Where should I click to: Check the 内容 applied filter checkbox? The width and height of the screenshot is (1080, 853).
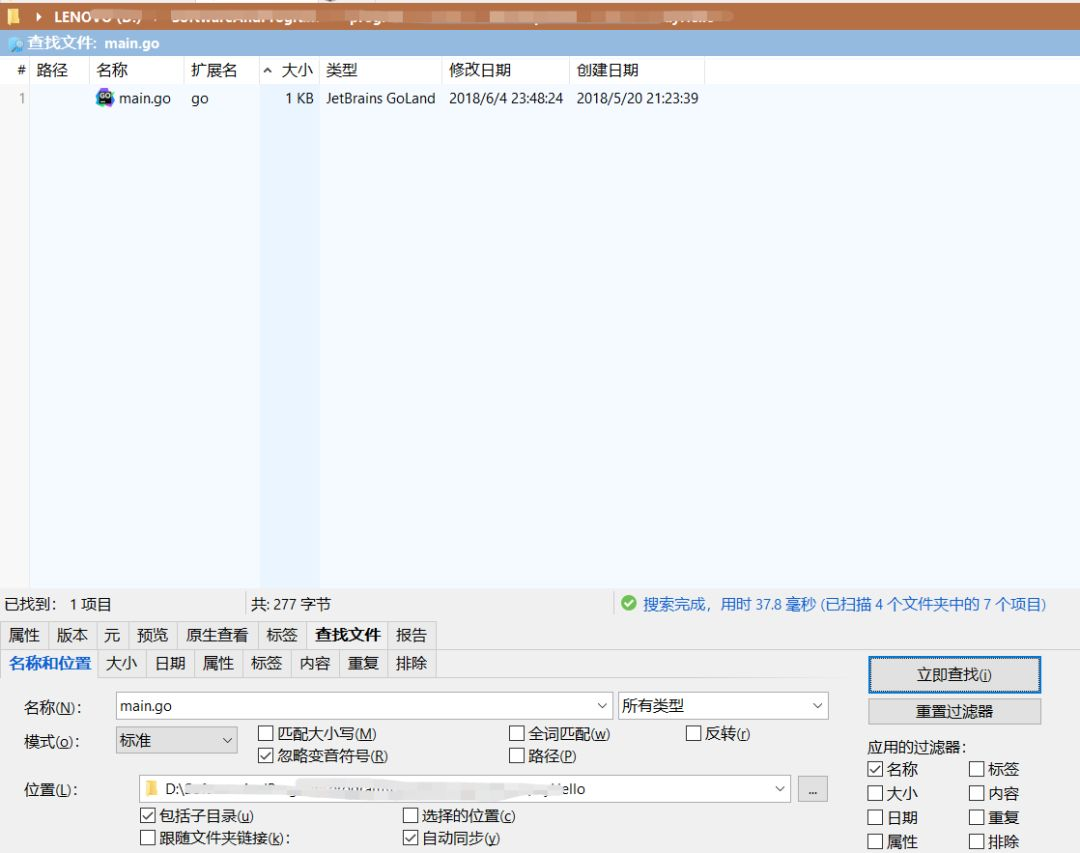(x=976, y=793)
